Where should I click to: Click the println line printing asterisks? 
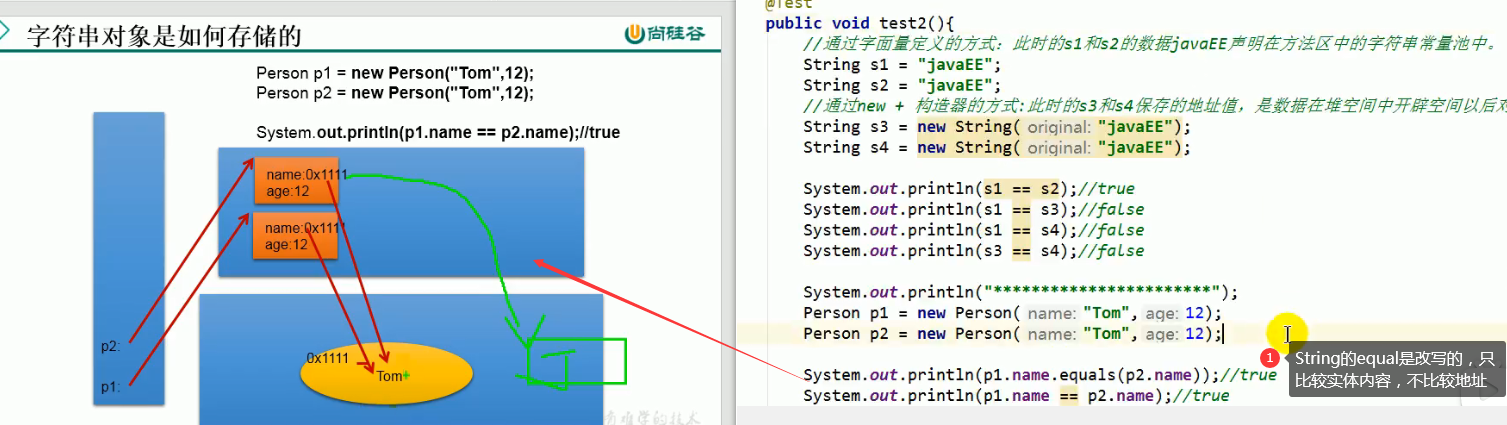pos(1021,292)
